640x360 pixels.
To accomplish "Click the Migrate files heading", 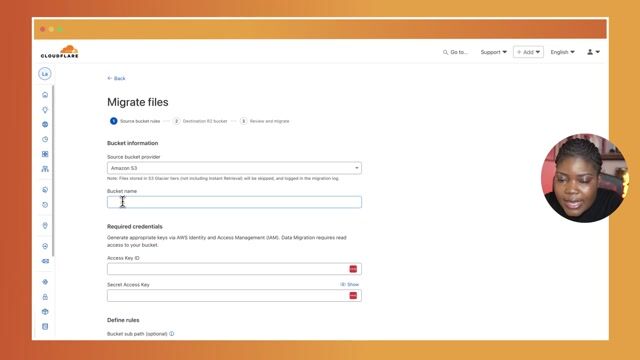I will pos(138,102).
